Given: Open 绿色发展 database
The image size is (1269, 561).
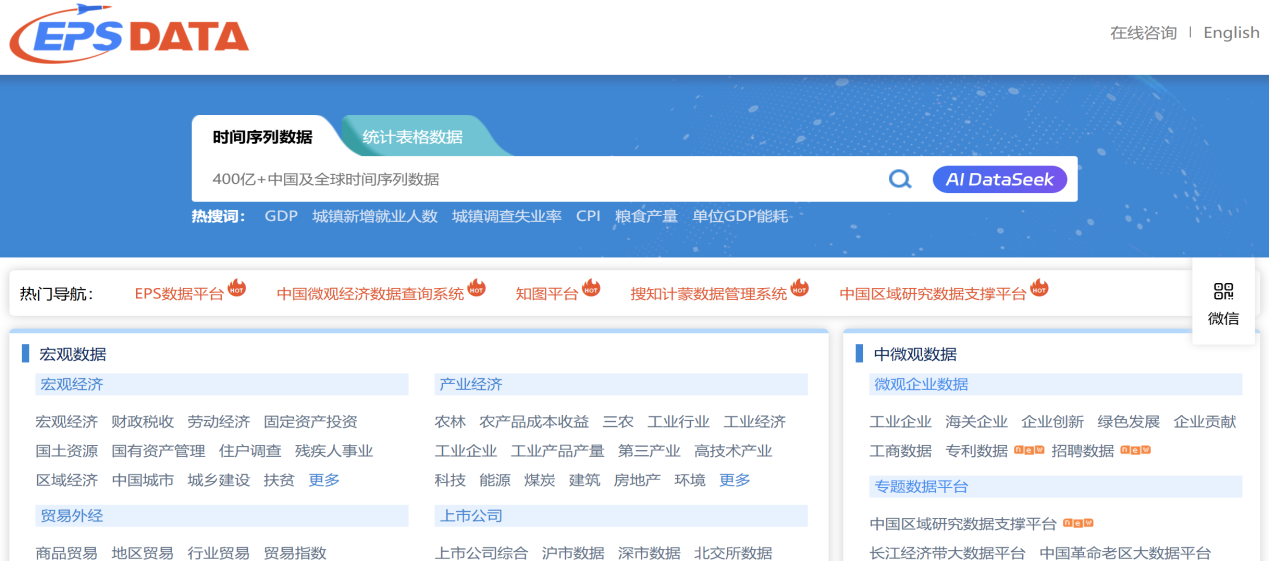Looking at the screenshot, I should pyautogui.click(x=1129, y=422).
